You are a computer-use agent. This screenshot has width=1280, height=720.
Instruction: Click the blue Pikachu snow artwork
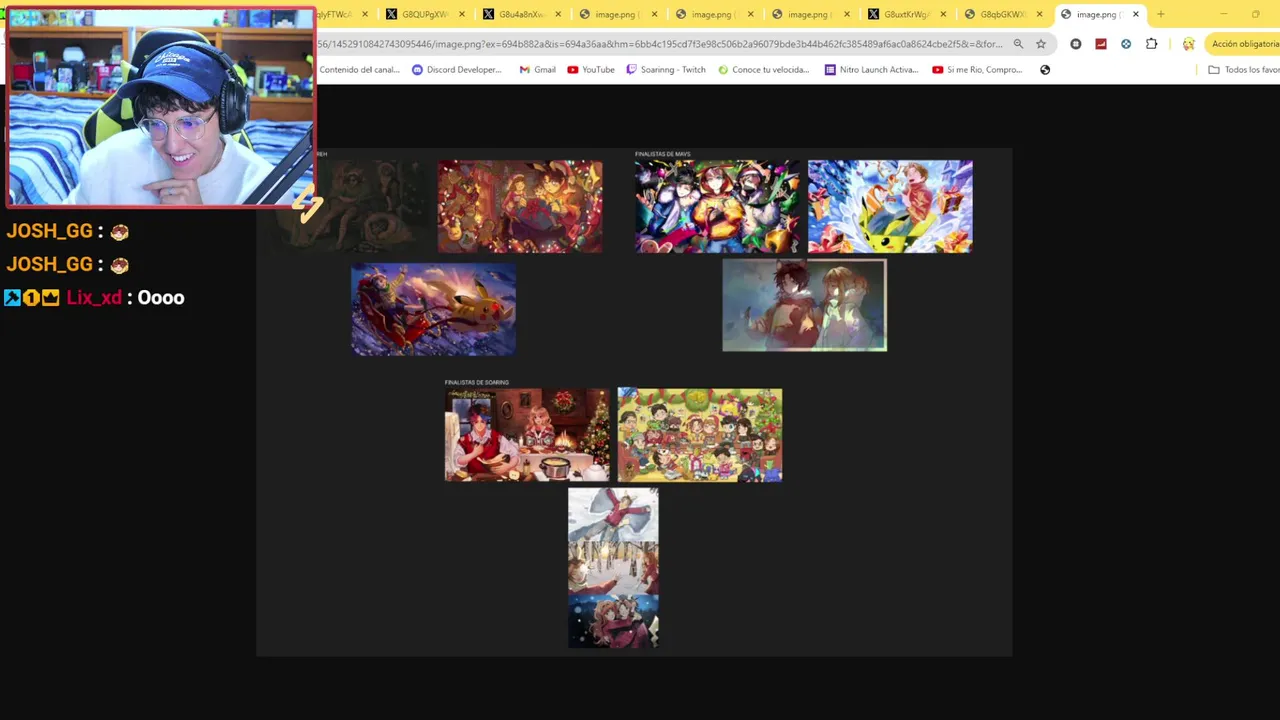tap(890, 206)
